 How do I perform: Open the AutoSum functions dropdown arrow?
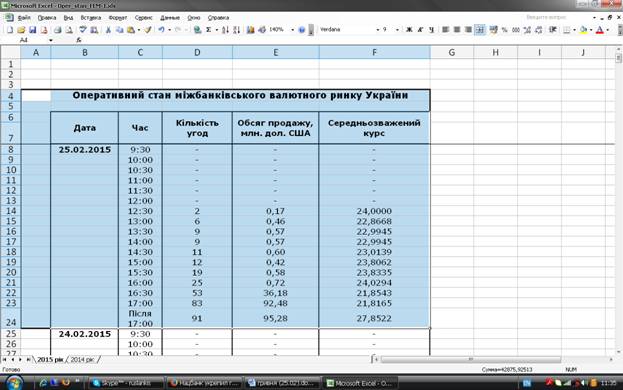point(217,30)
